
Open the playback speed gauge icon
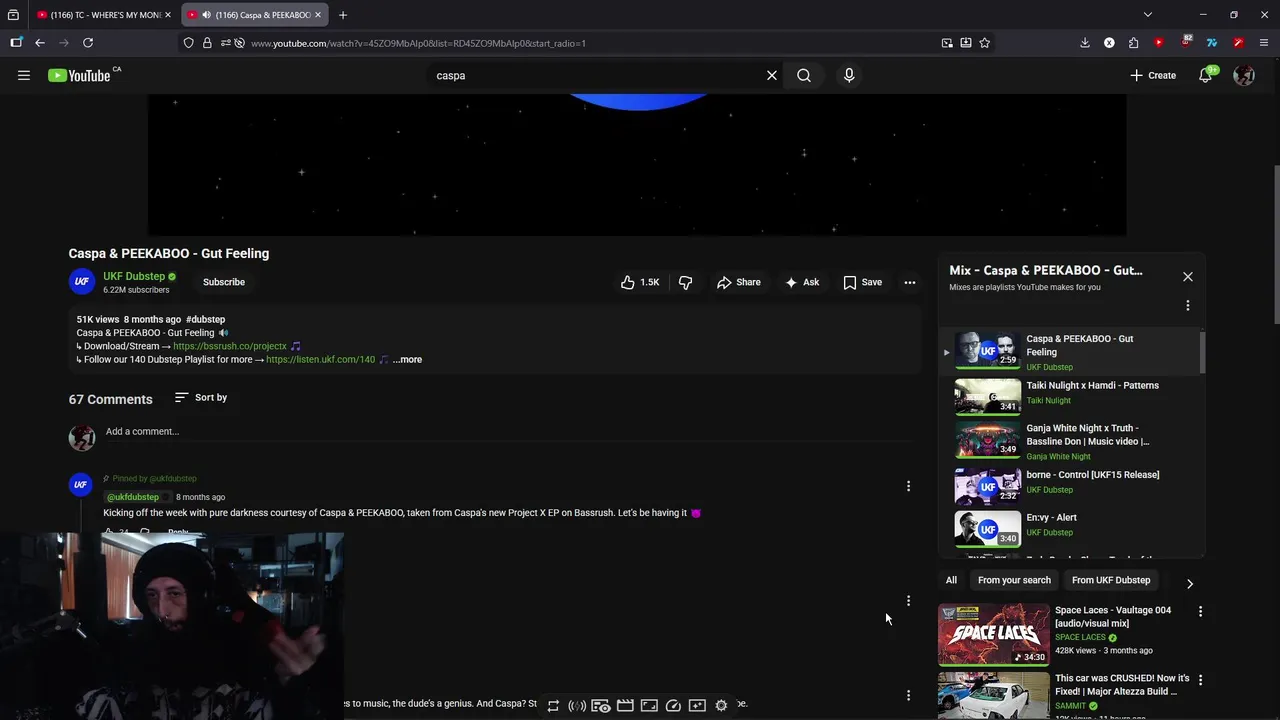tap(673, 705)
